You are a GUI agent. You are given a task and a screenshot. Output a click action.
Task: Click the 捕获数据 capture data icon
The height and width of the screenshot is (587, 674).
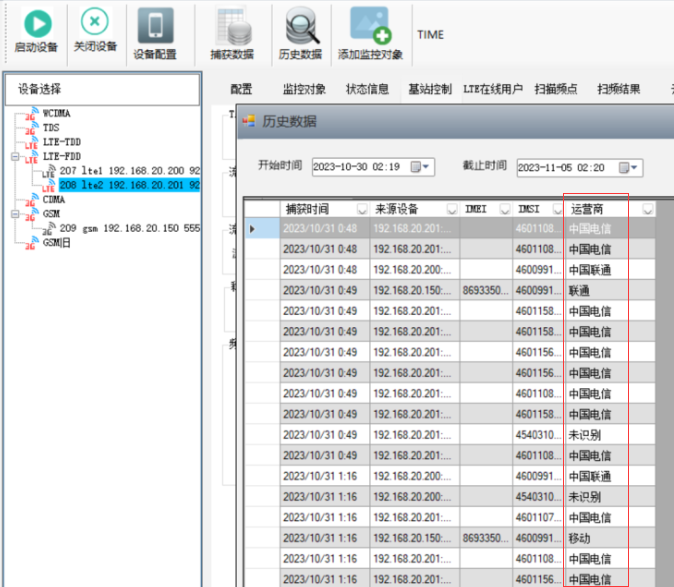point(231,28)
